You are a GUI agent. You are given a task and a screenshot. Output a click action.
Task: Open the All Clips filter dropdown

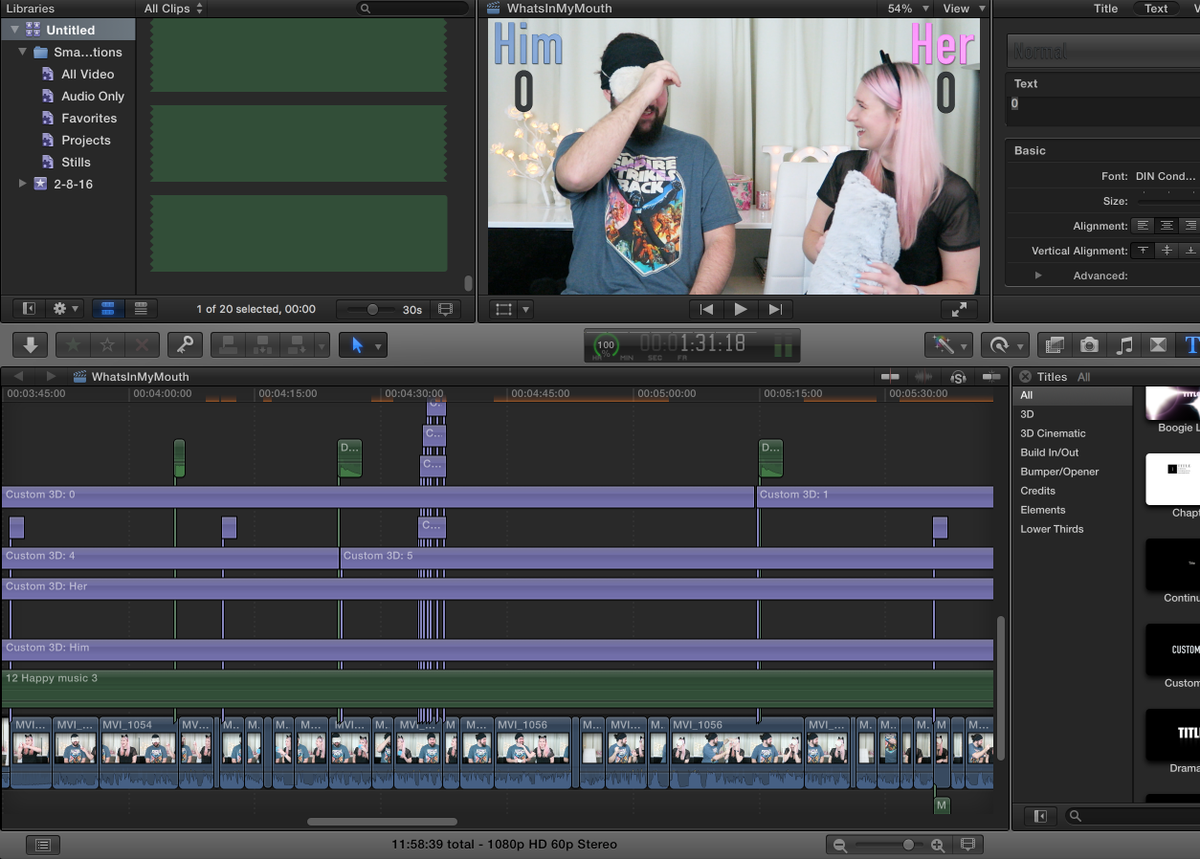point(173,8)
